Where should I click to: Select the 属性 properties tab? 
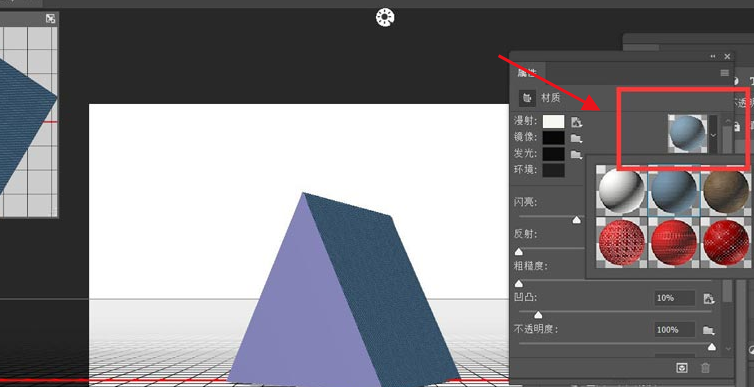528,73
